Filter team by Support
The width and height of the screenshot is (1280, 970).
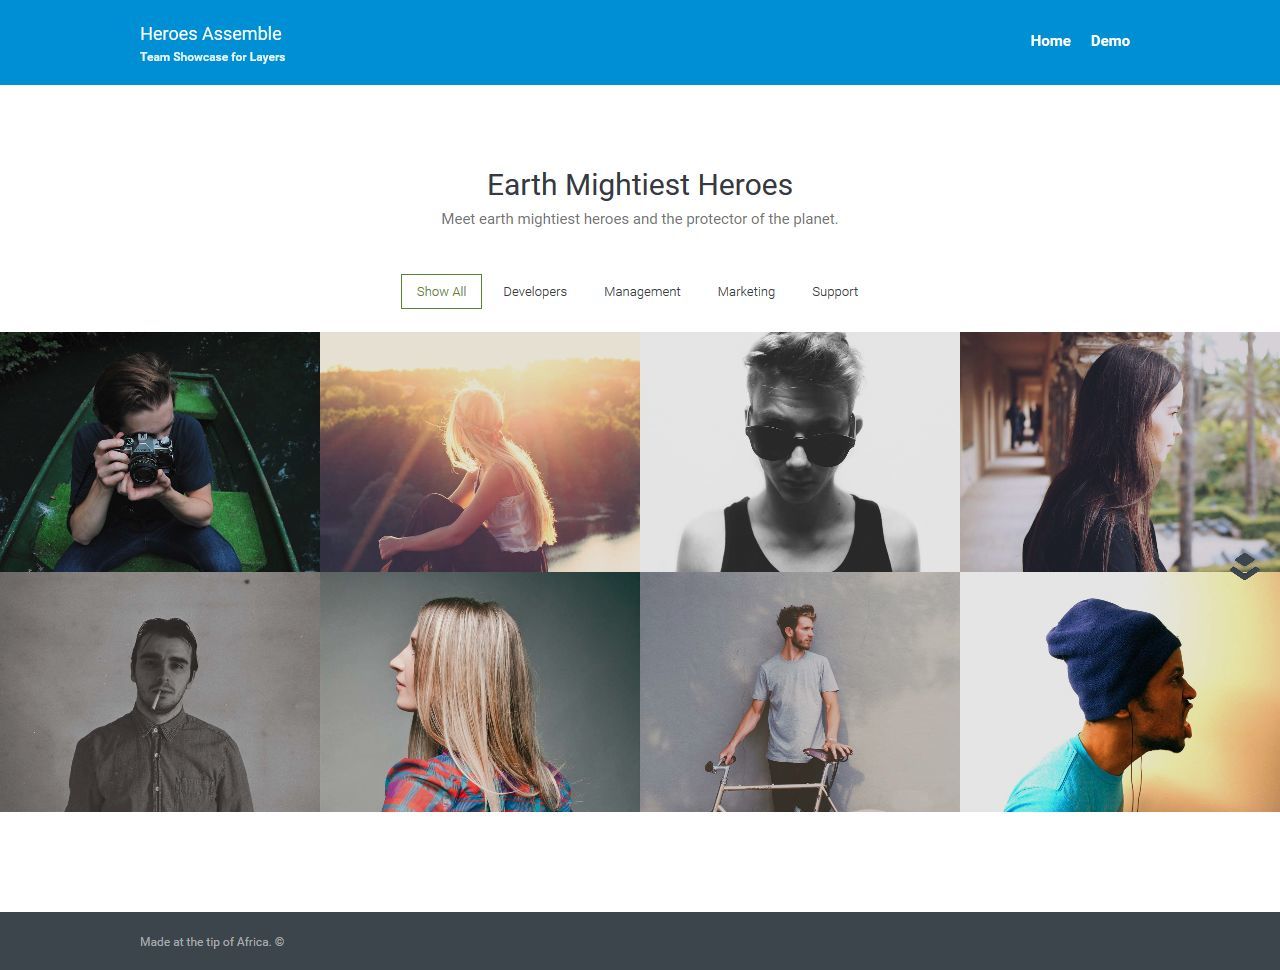pos(835,291)
